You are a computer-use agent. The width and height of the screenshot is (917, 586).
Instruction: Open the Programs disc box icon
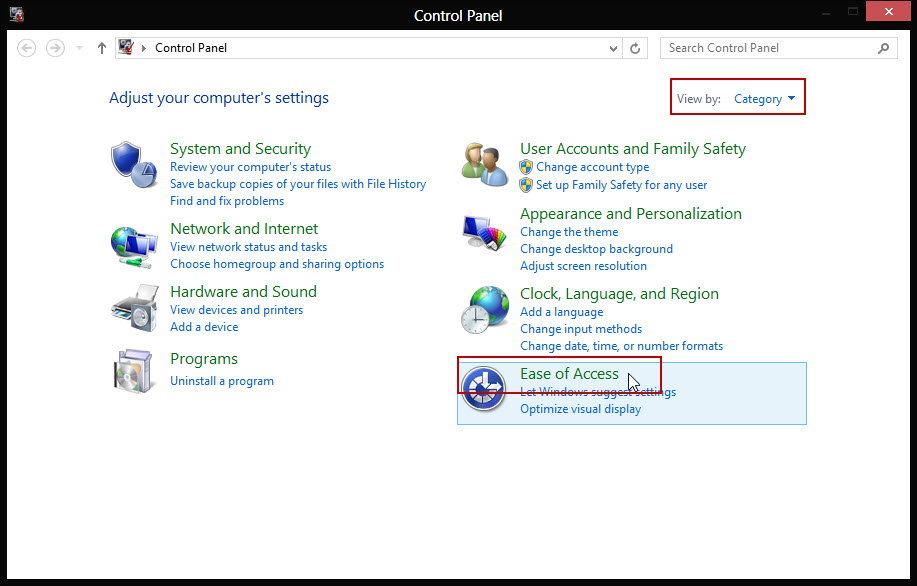(135, 371)
